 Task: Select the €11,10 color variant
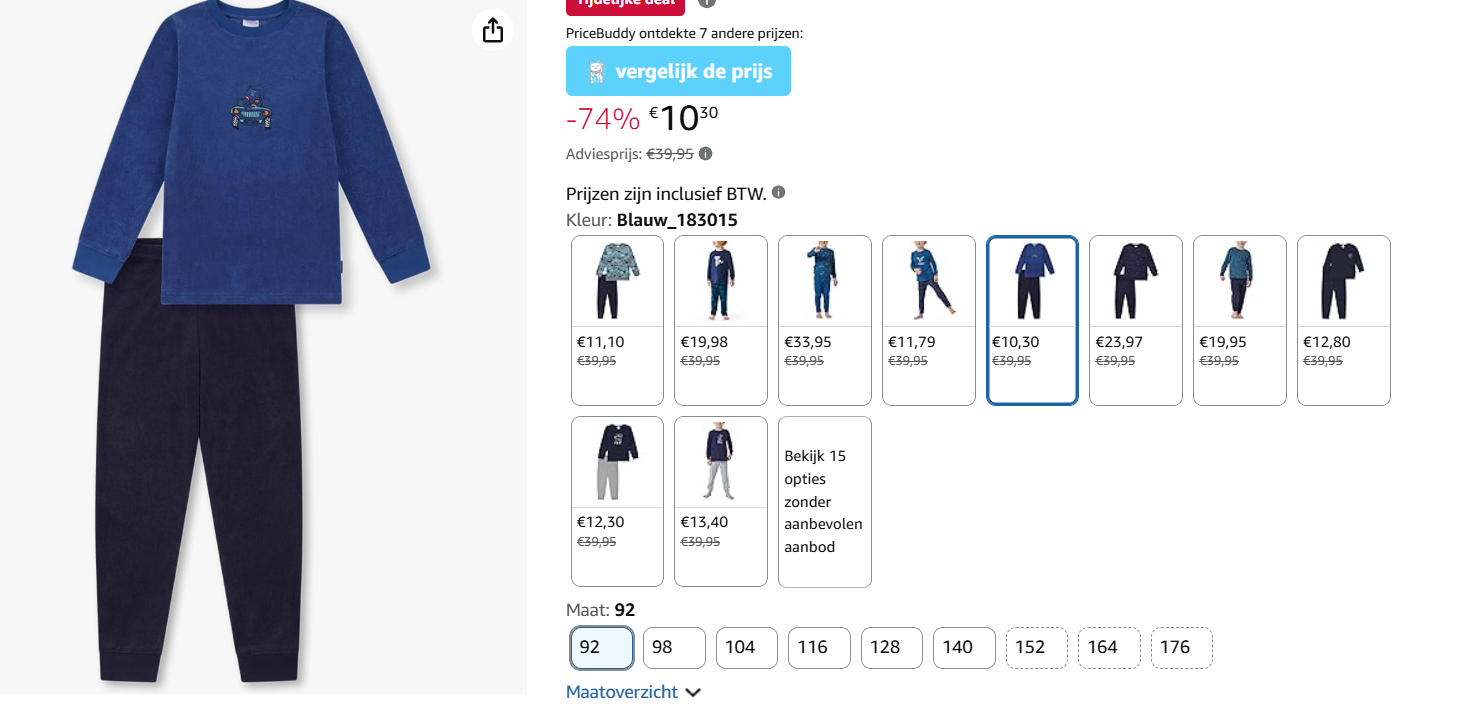click(617, 320)
